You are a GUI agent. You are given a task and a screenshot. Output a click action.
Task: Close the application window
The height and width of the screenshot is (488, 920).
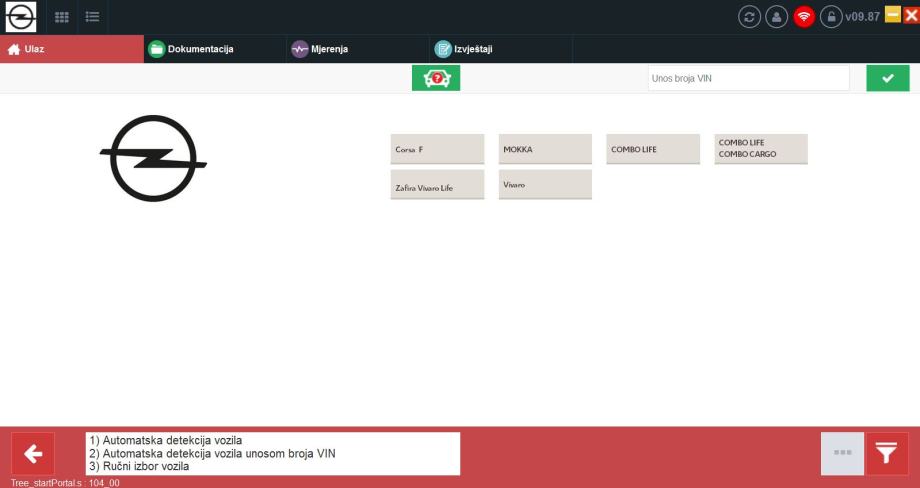(x=911, y=15)
